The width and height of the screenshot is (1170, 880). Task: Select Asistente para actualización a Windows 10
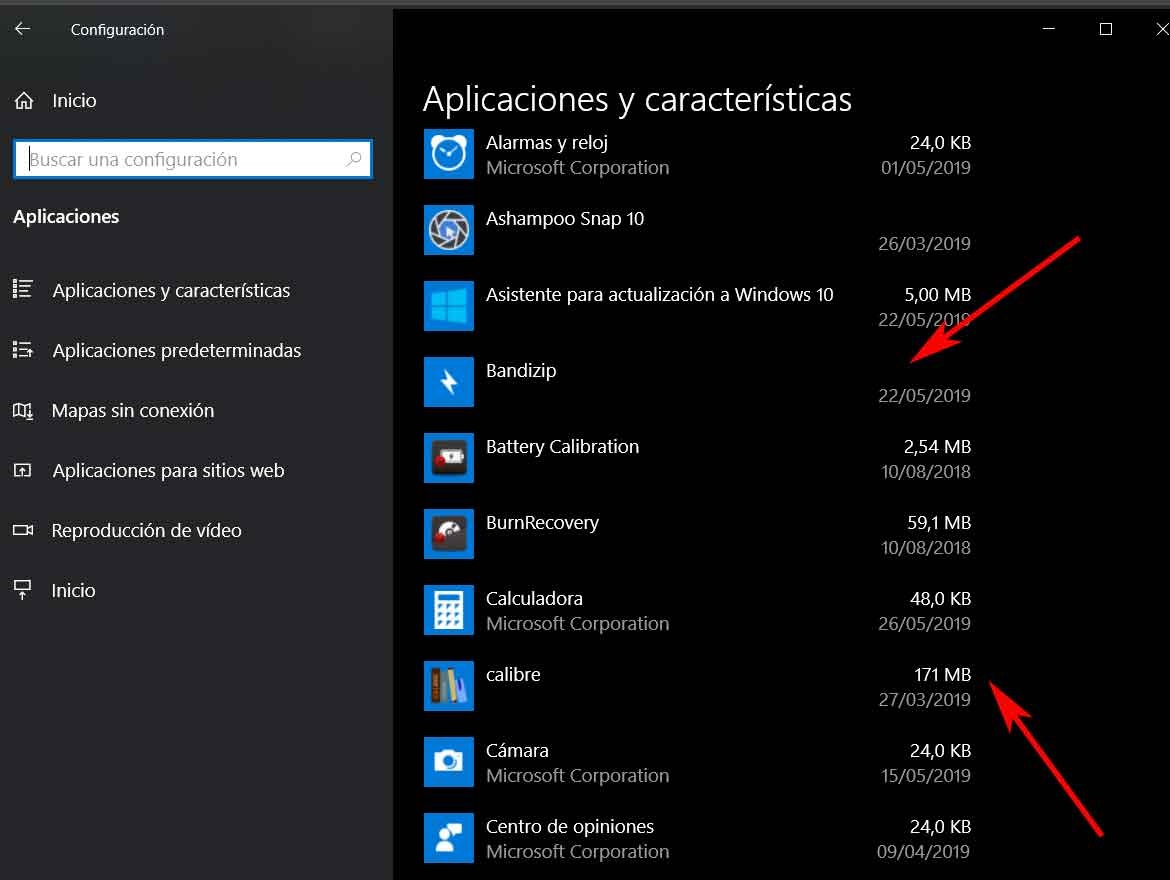click(660, 295)
